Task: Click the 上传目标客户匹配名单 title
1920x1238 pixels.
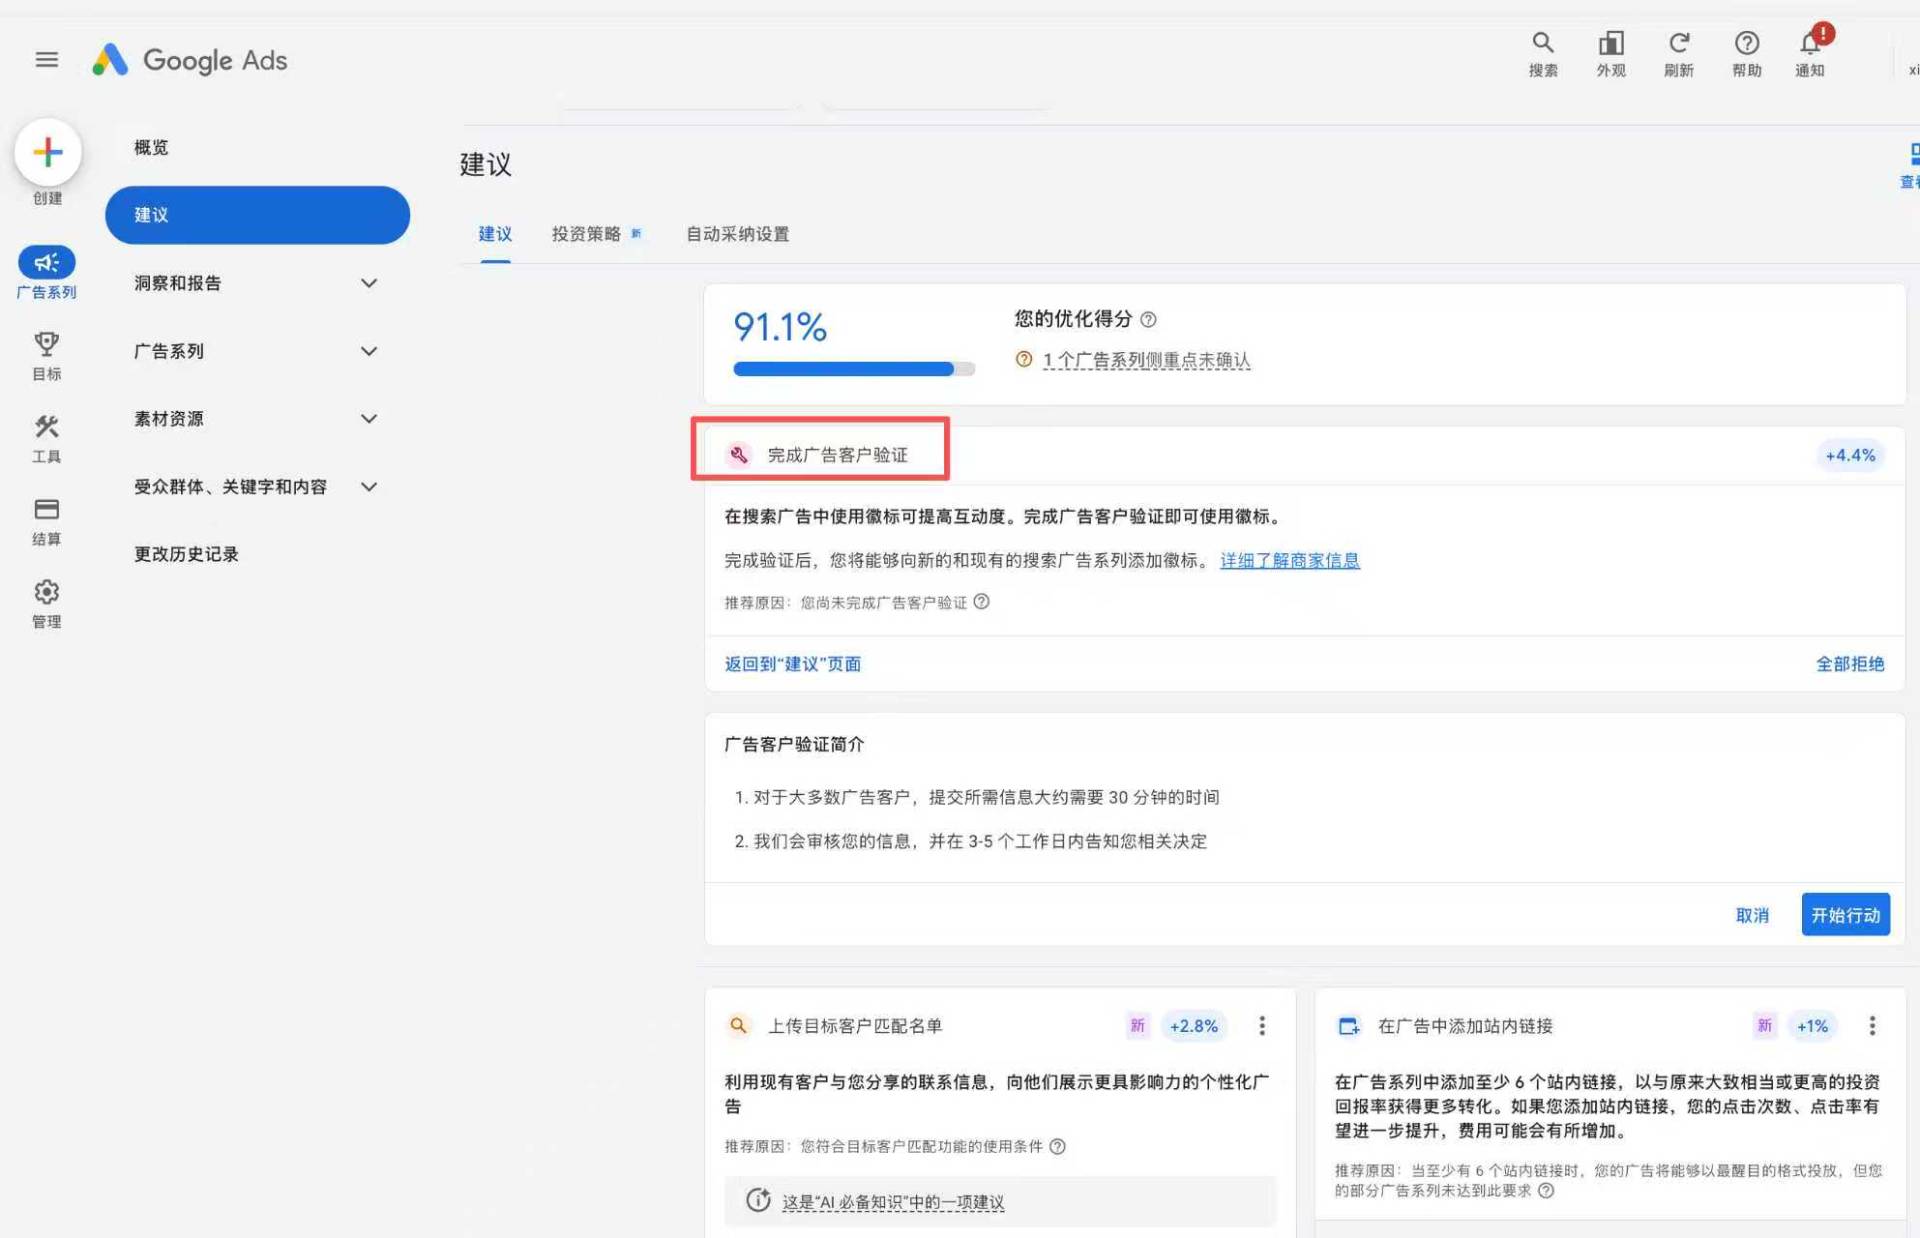Action: tap(854, 1026)
